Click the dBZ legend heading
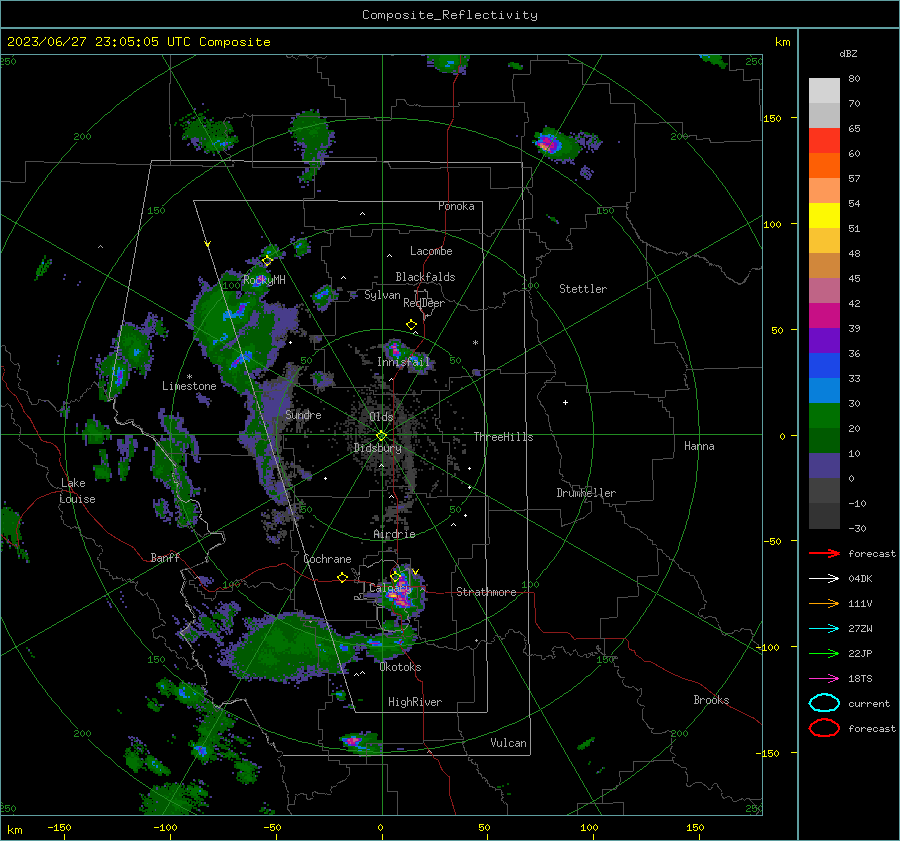The width and height of the screenshot is (900, 841). 848,53
